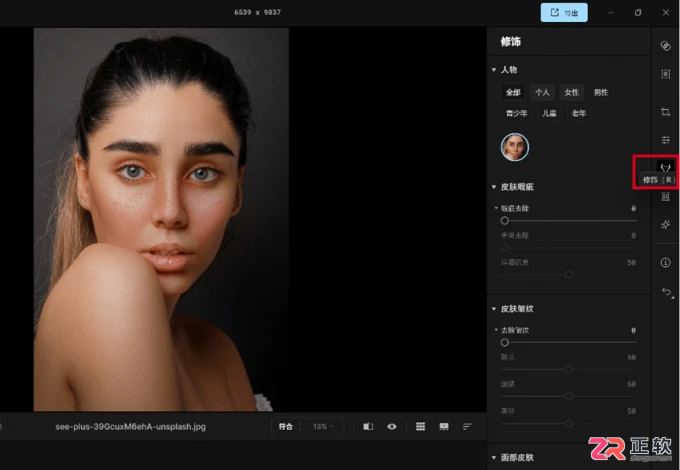This screenshot has height=470, width=680.
Task: Show the filmstrip view icon
Action: click(444, 427)
